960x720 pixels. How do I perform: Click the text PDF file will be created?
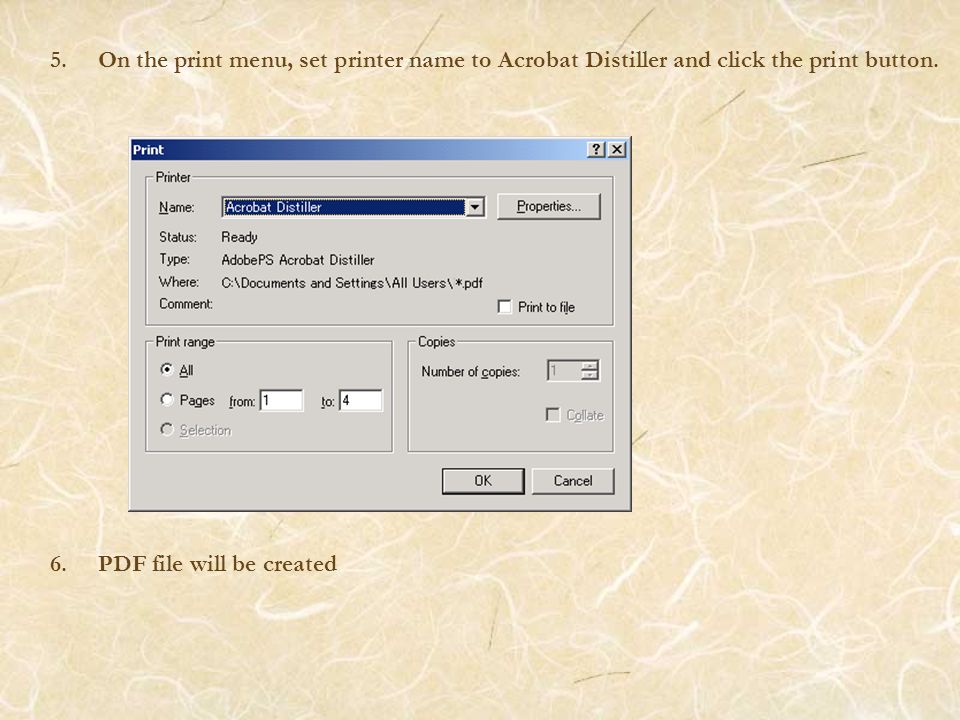point(217,564)
